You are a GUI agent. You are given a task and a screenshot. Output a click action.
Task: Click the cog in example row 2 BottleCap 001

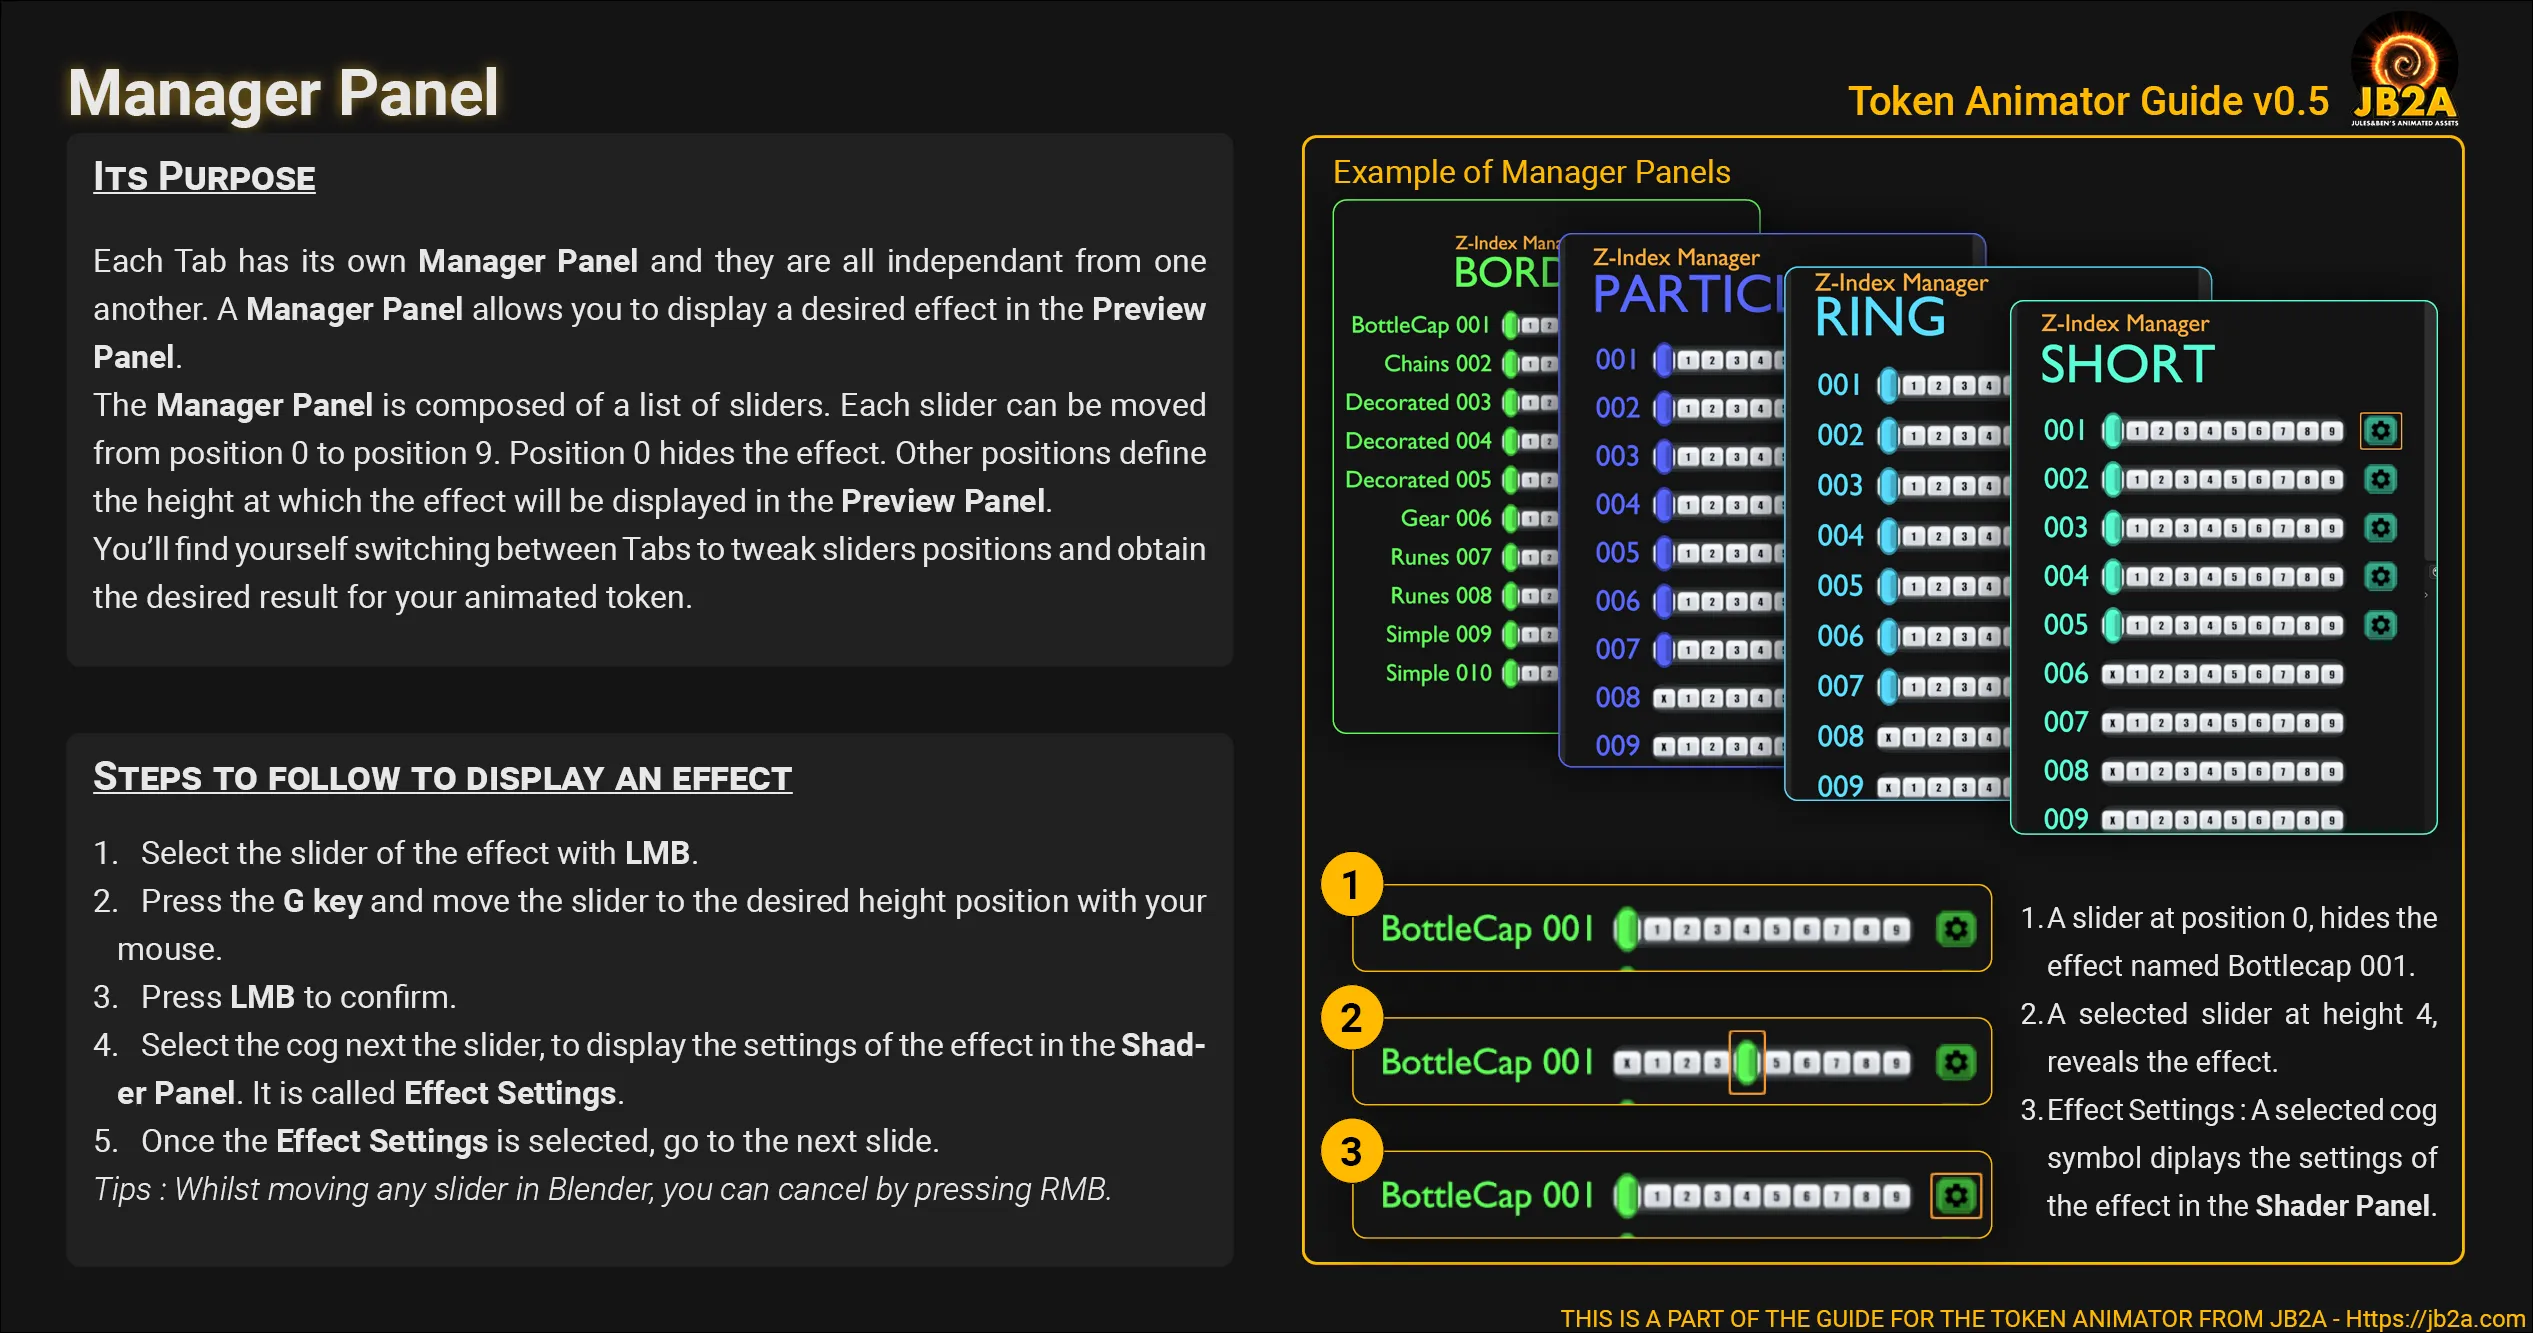point(1956,1062)
